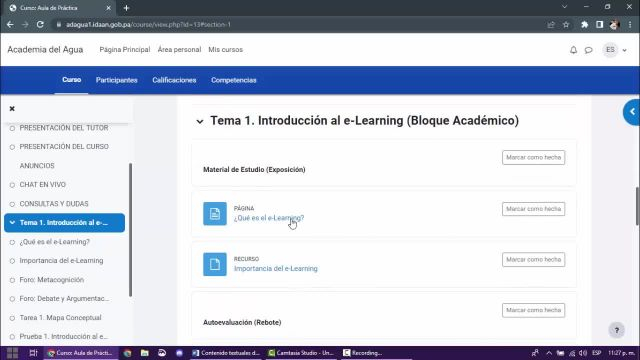The image size is (640, 360).
Task: Switch to Camtasia Studio in the taskbar
Action: click(301, 353)
